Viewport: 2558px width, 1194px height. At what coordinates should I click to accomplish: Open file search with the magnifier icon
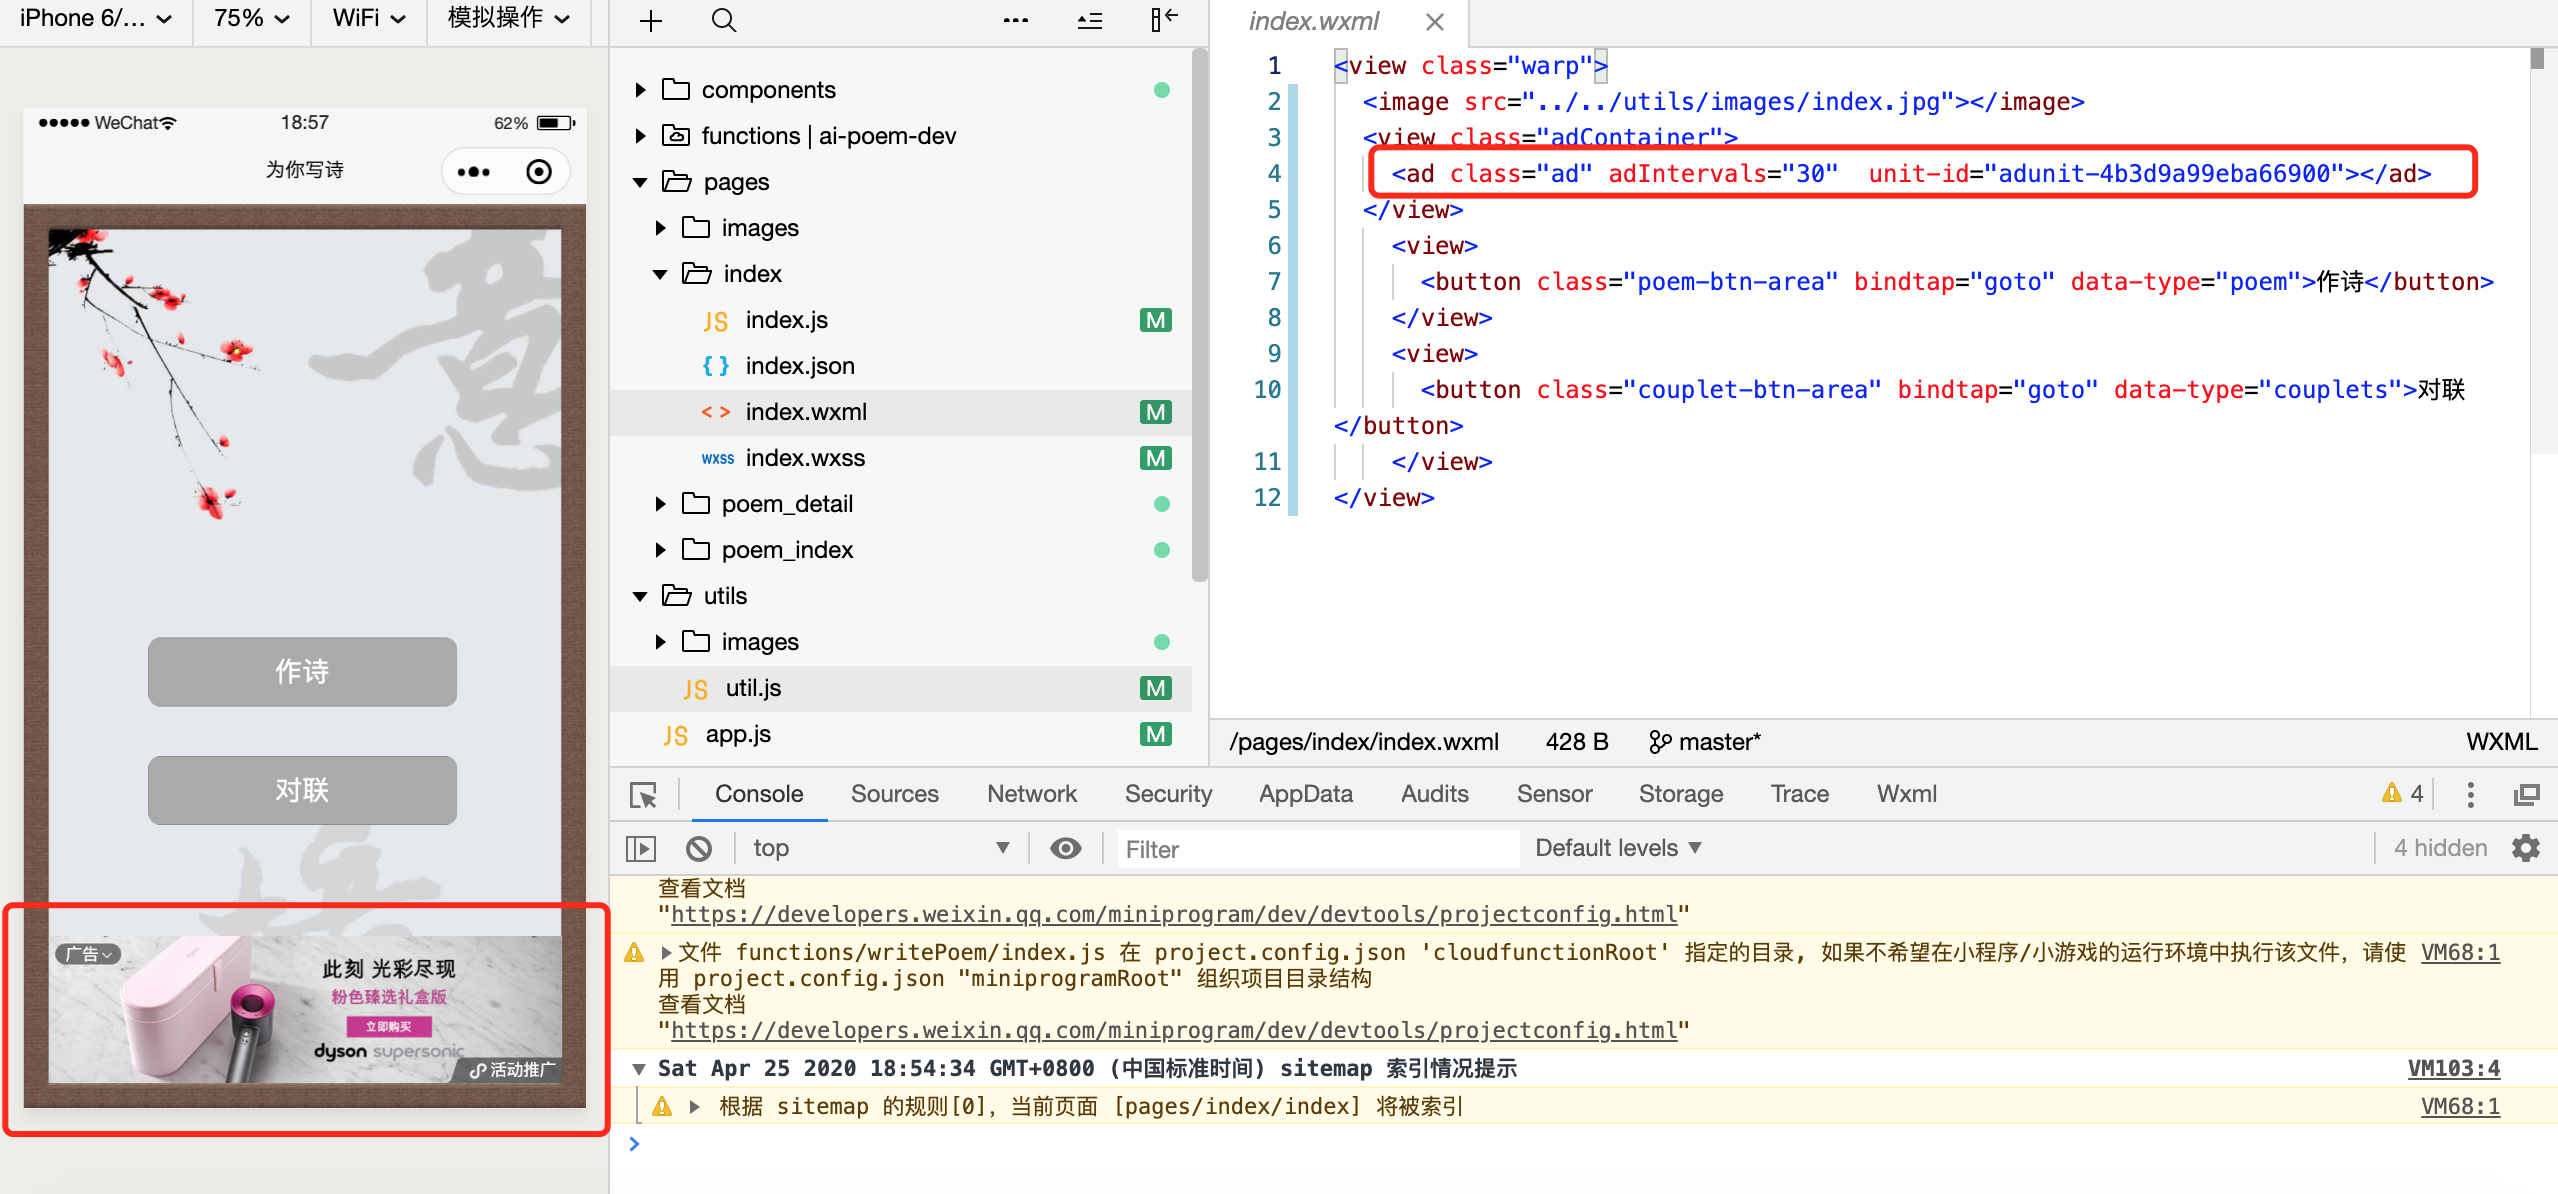tap(724, 21)
